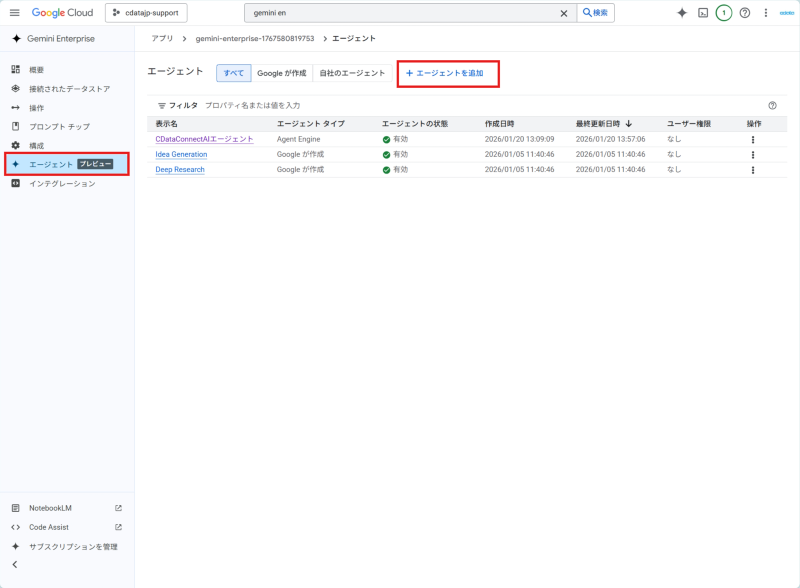
Task: Open notifications badge showing 1
Action: 723,13
